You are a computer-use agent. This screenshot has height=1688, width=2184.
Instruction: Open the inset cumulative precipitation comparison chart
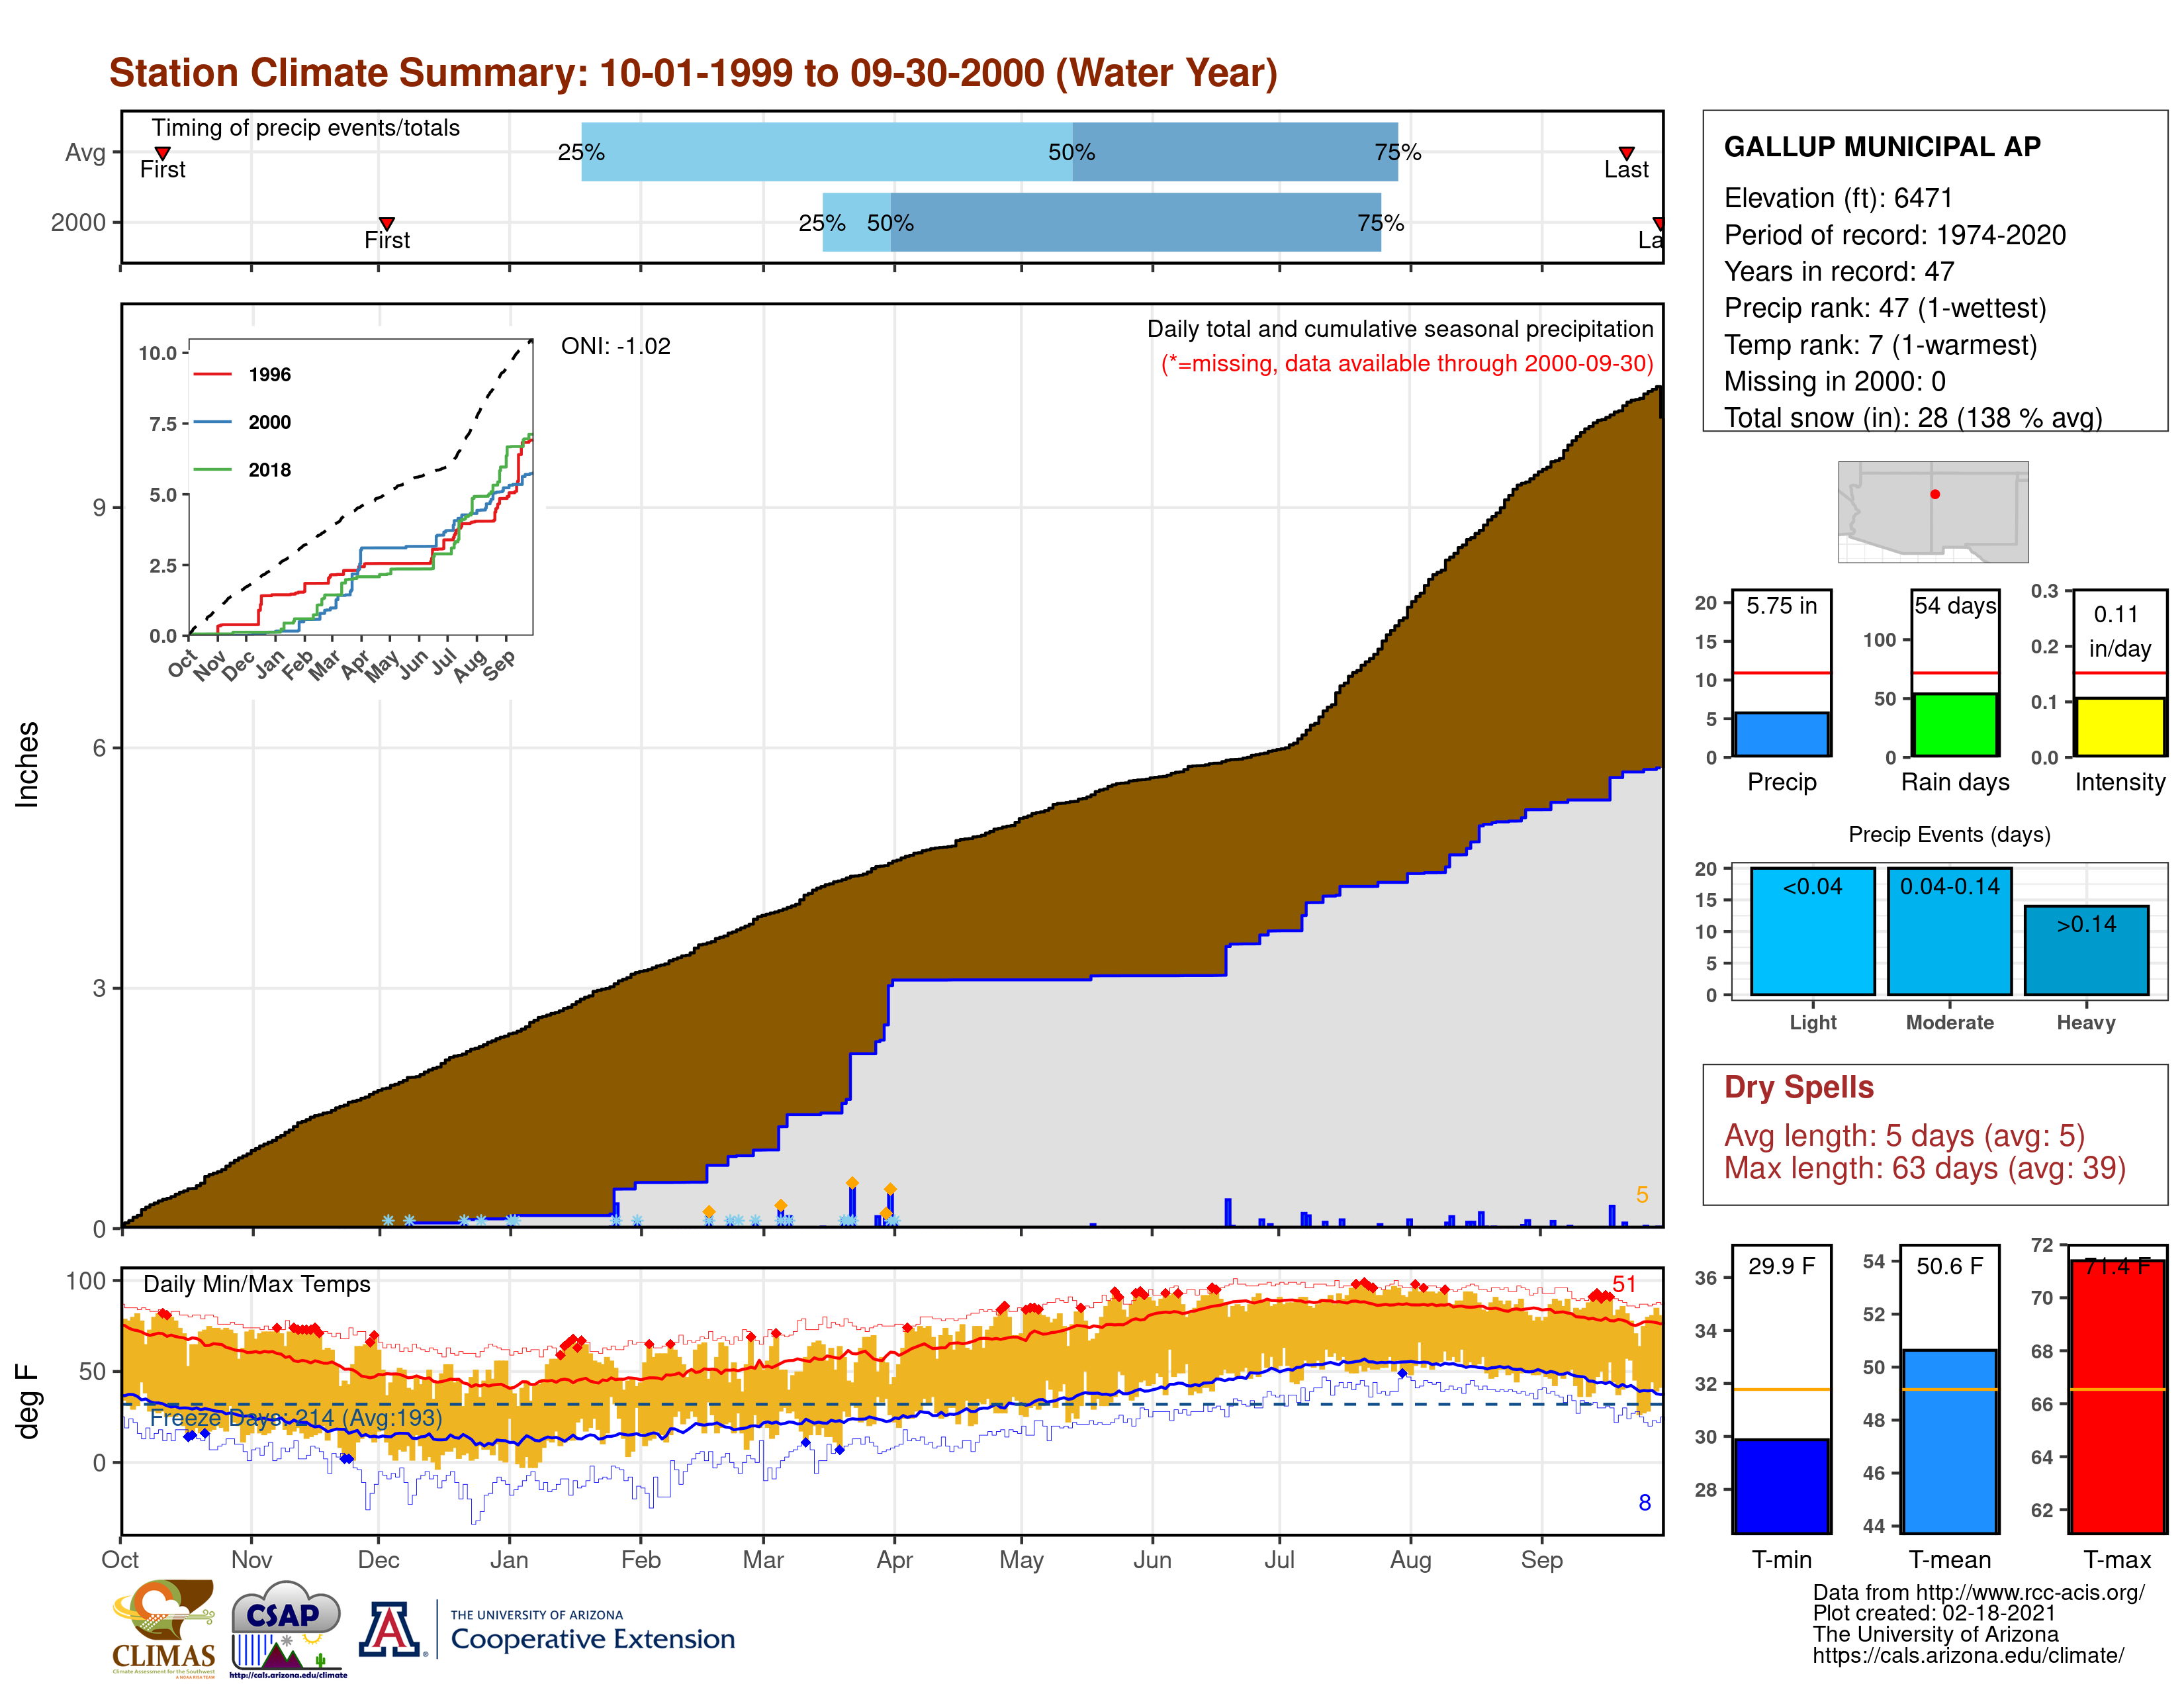[x=360, y=487]
